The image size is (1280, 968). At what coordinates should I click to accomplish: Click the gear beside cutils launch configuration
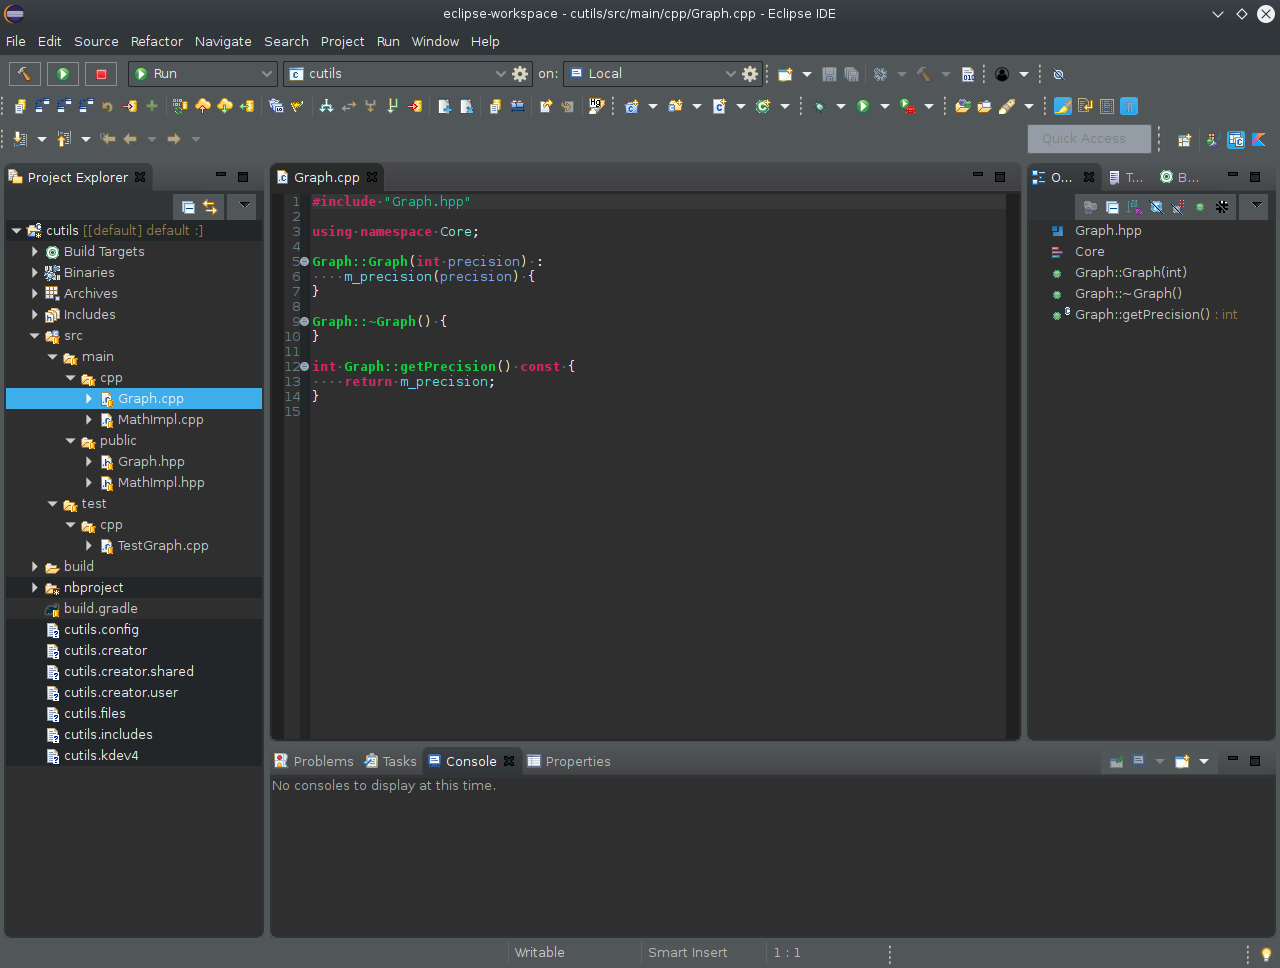pos(520,74)
